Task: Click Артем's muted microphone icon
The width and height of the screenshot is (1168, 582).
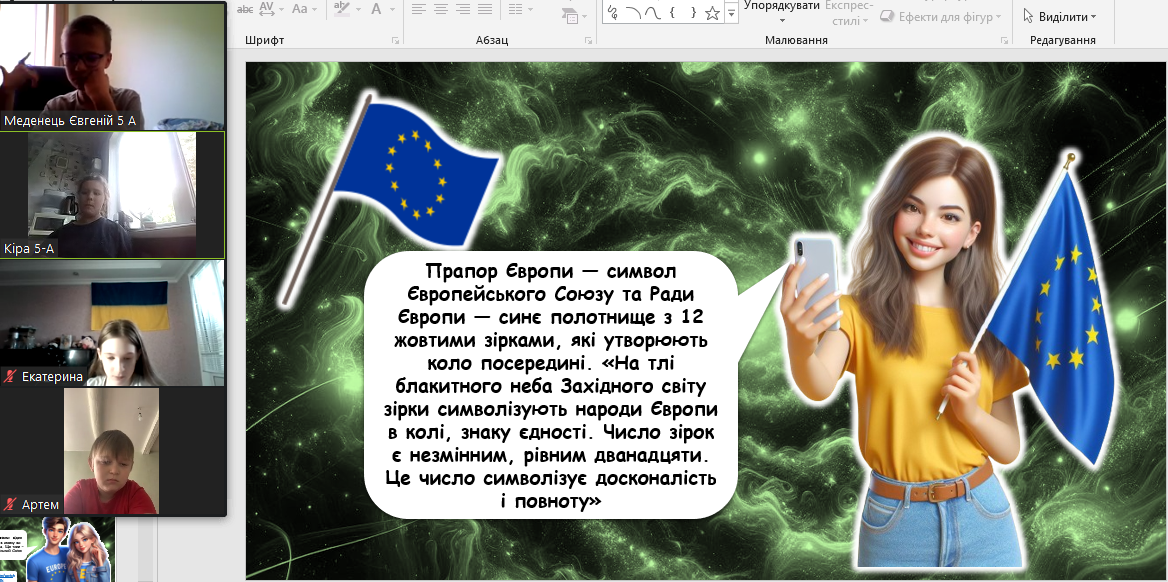Action: [x=10, y=505]
